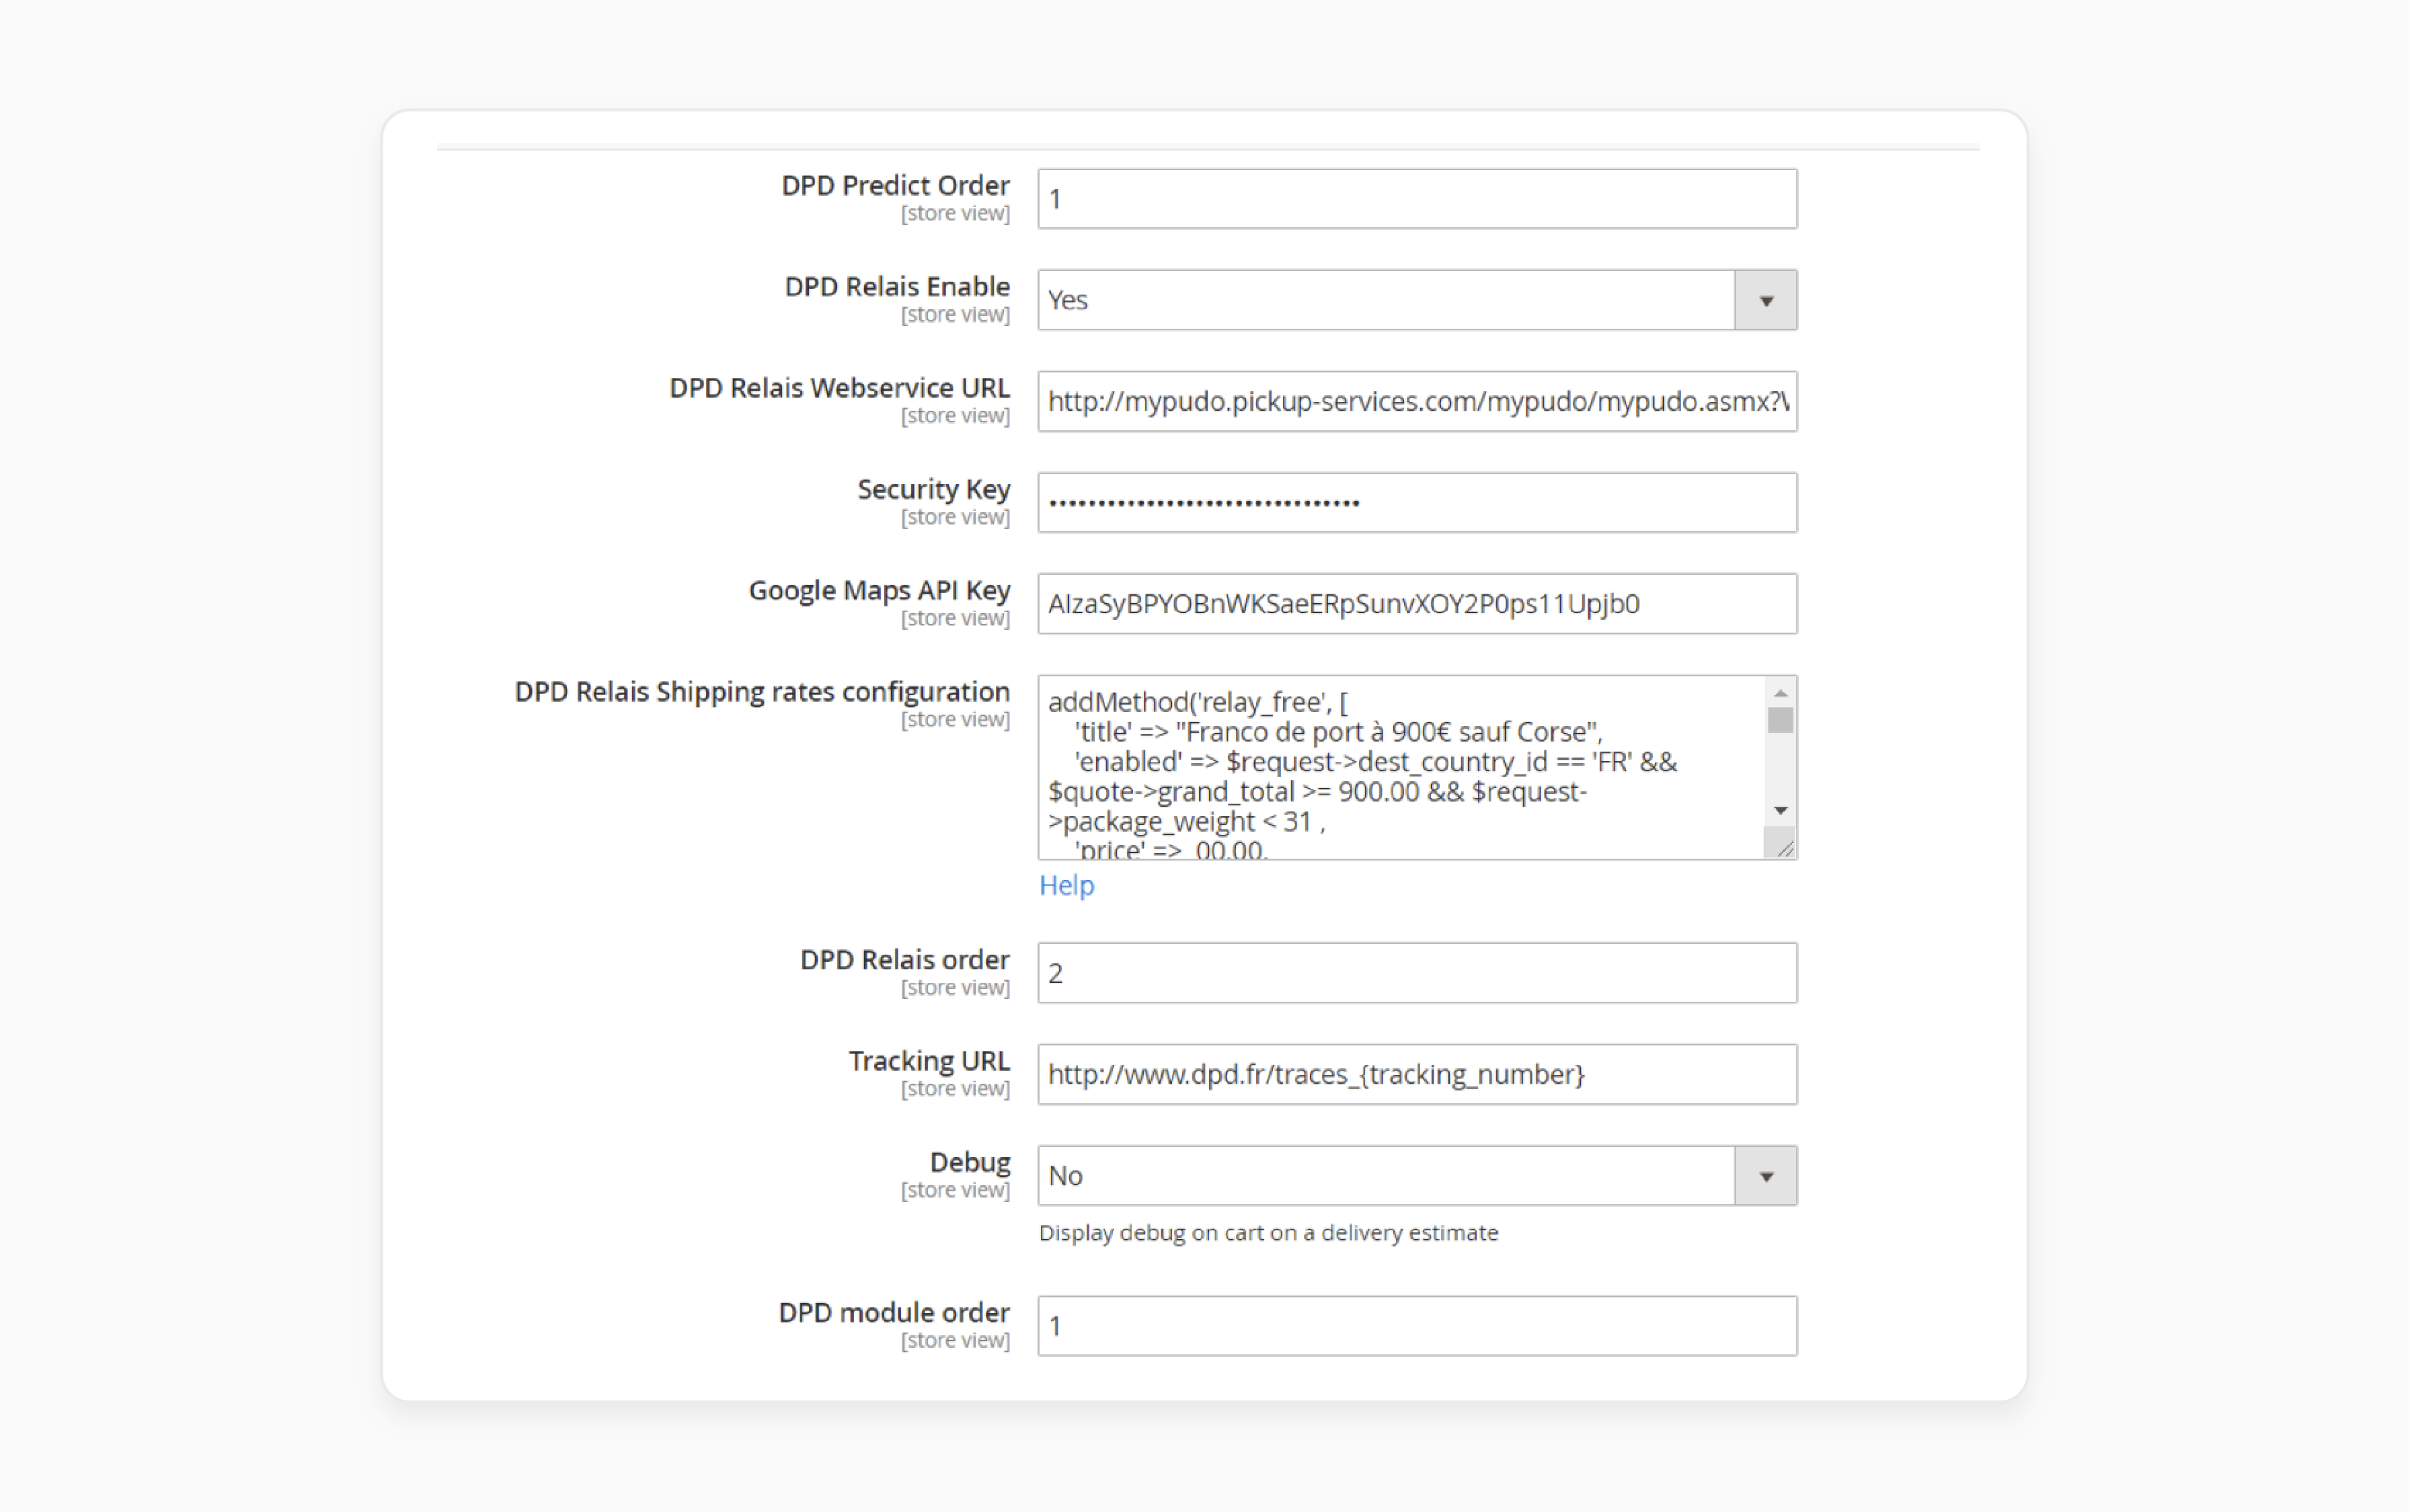
Task: Click the DPD Relais Enable label
Action: 897,287
